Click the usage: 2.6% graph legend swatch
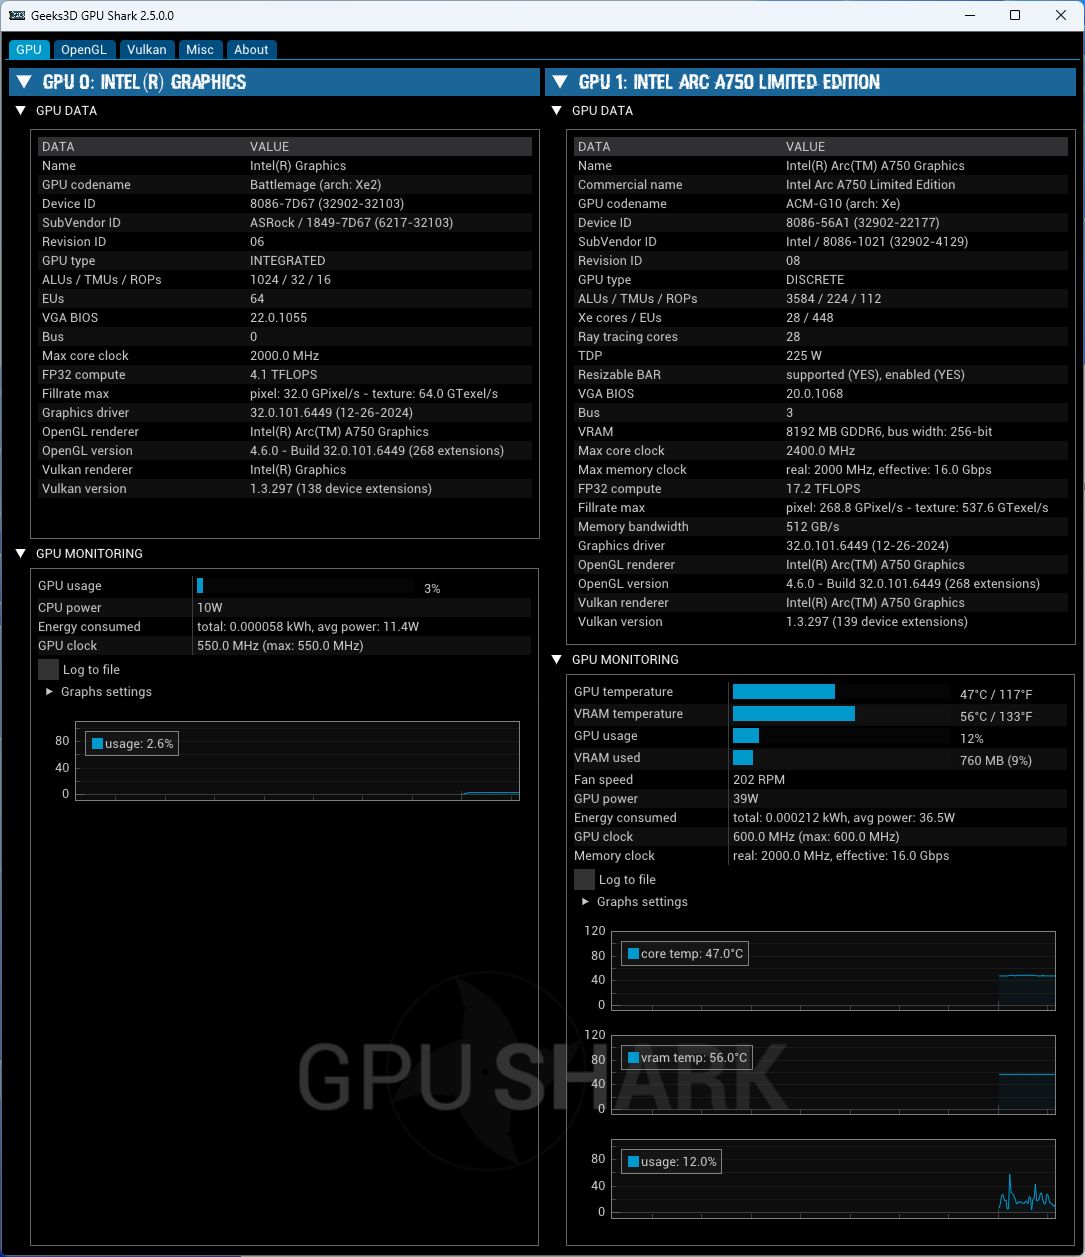Image resolution: width=1085 pixels, height=1257 pixels. click(97, 744)
